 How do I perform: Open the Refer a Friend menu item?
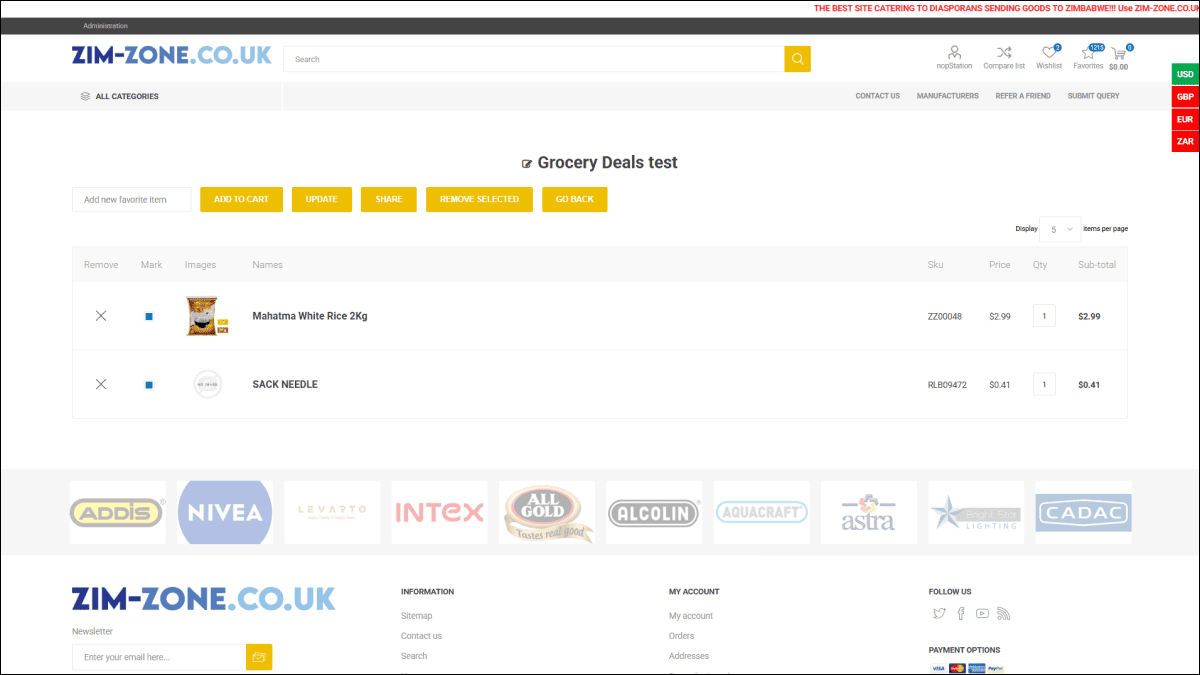click(x=1023, y=96)
